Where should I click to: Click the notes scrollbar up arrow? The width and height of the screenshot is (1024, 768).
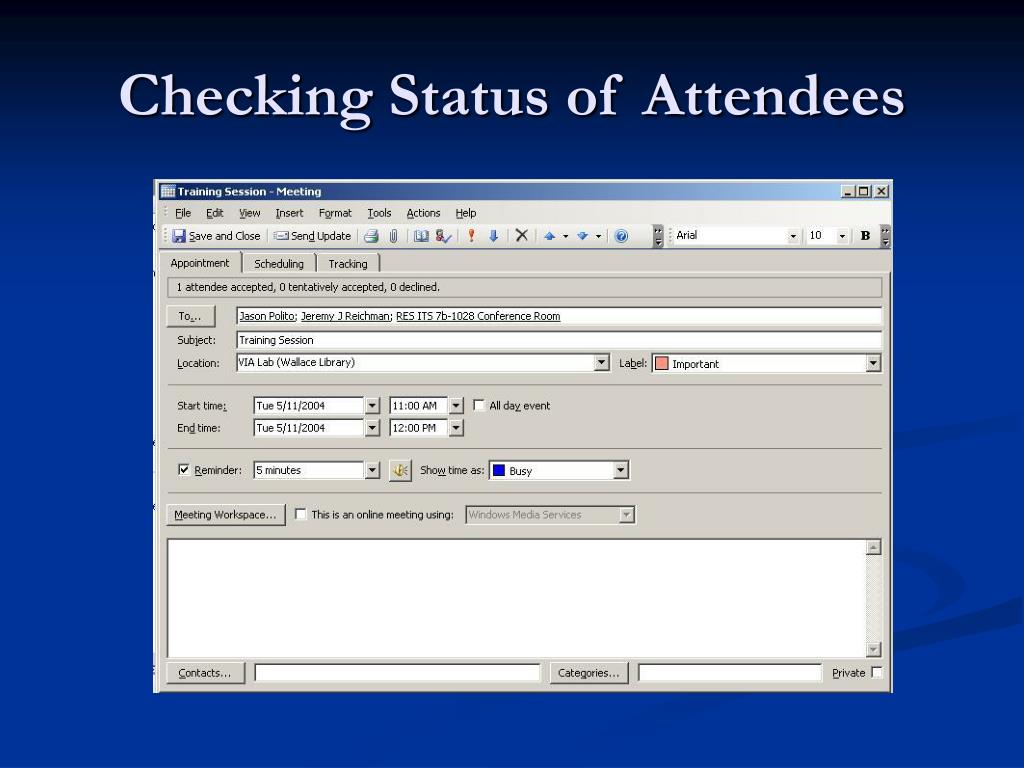(873, 547)
